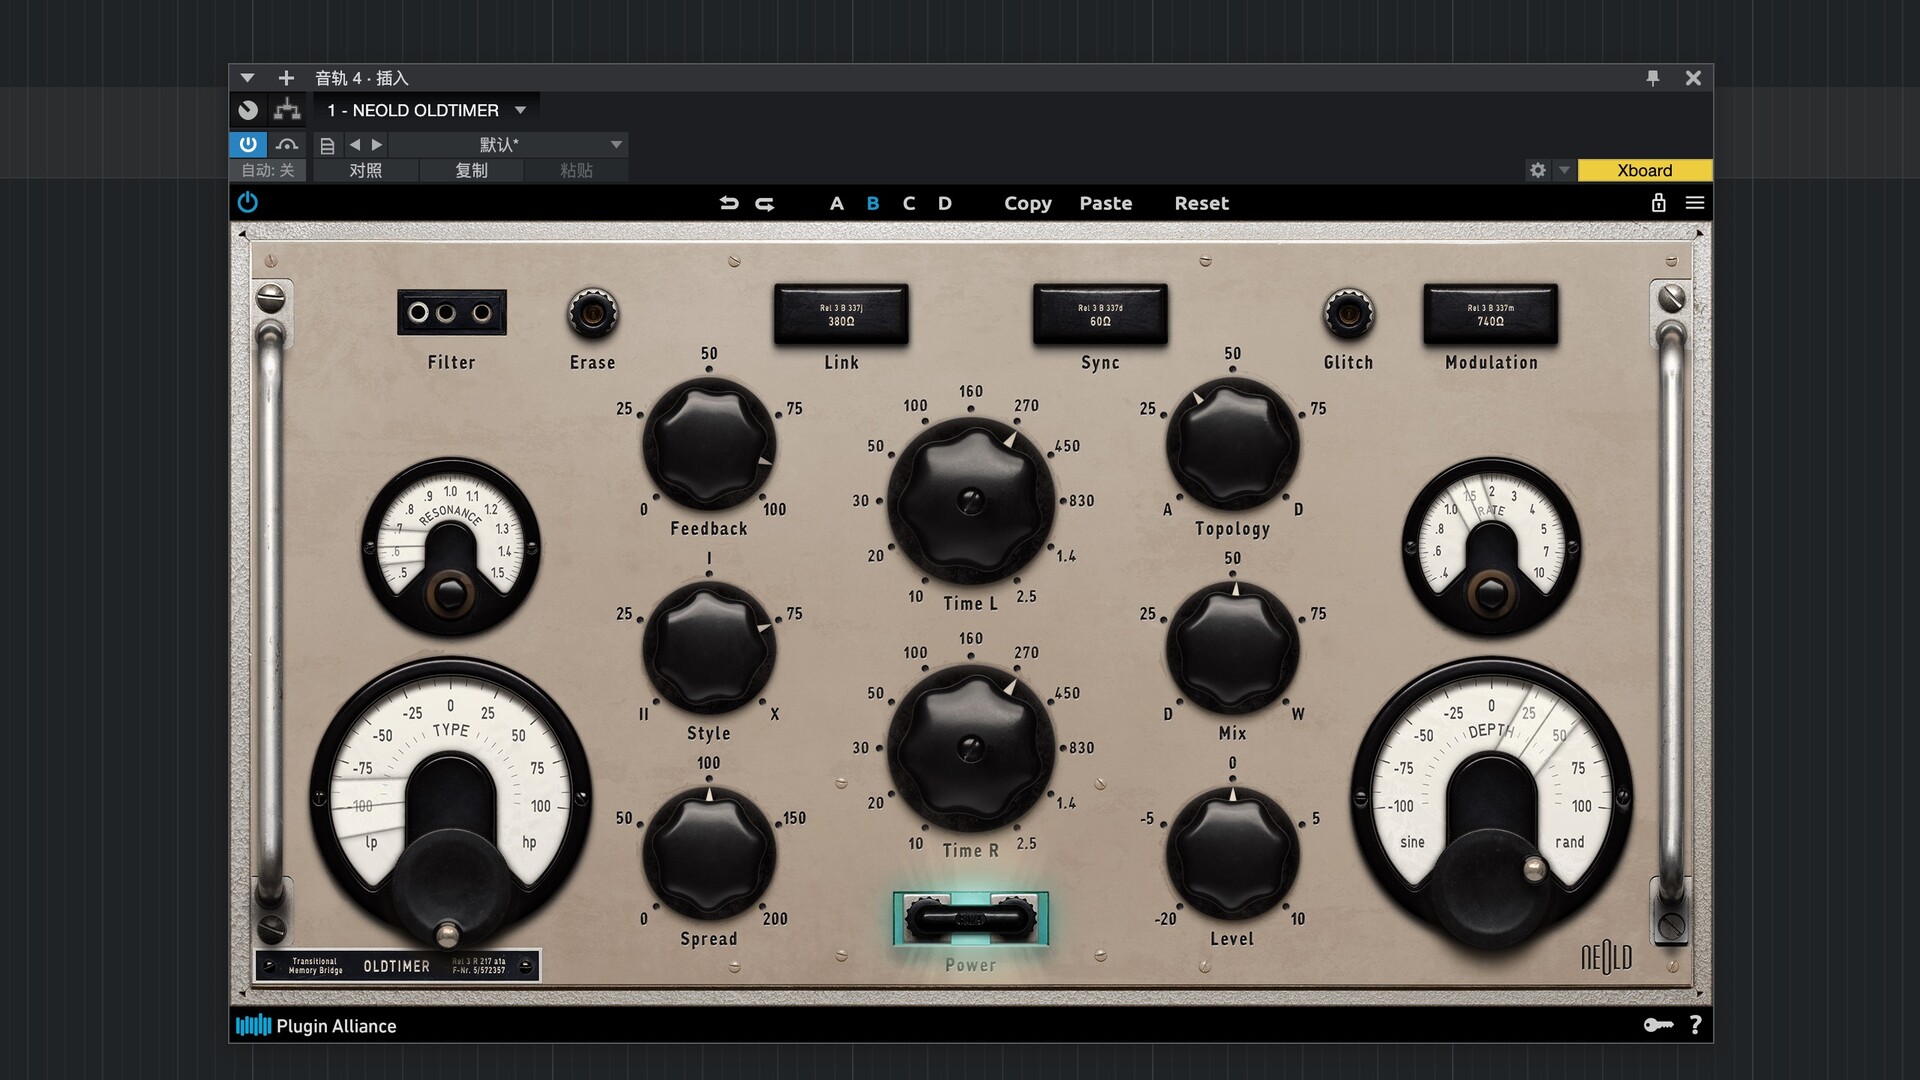Toggle the Modulation switch
Screen dimensions: 1920x1080
(1490, 315)
